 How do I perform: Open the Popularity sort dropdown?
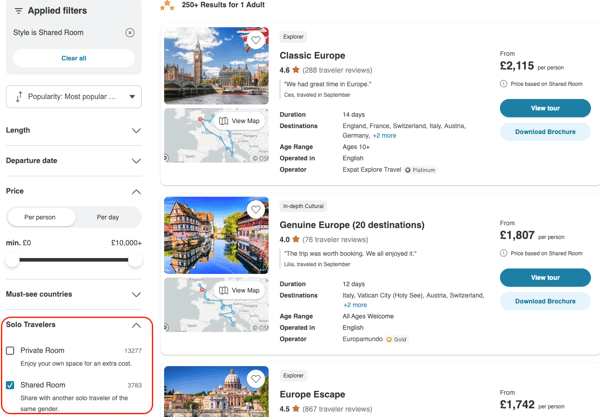pyautogui.click(x=74, y=97)
